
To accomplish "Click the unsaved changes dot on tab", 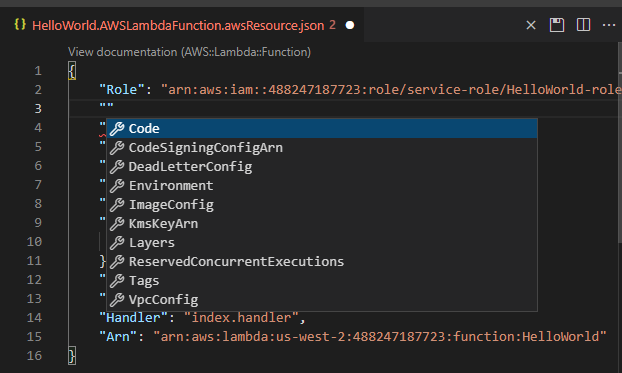I will point(349,25).
